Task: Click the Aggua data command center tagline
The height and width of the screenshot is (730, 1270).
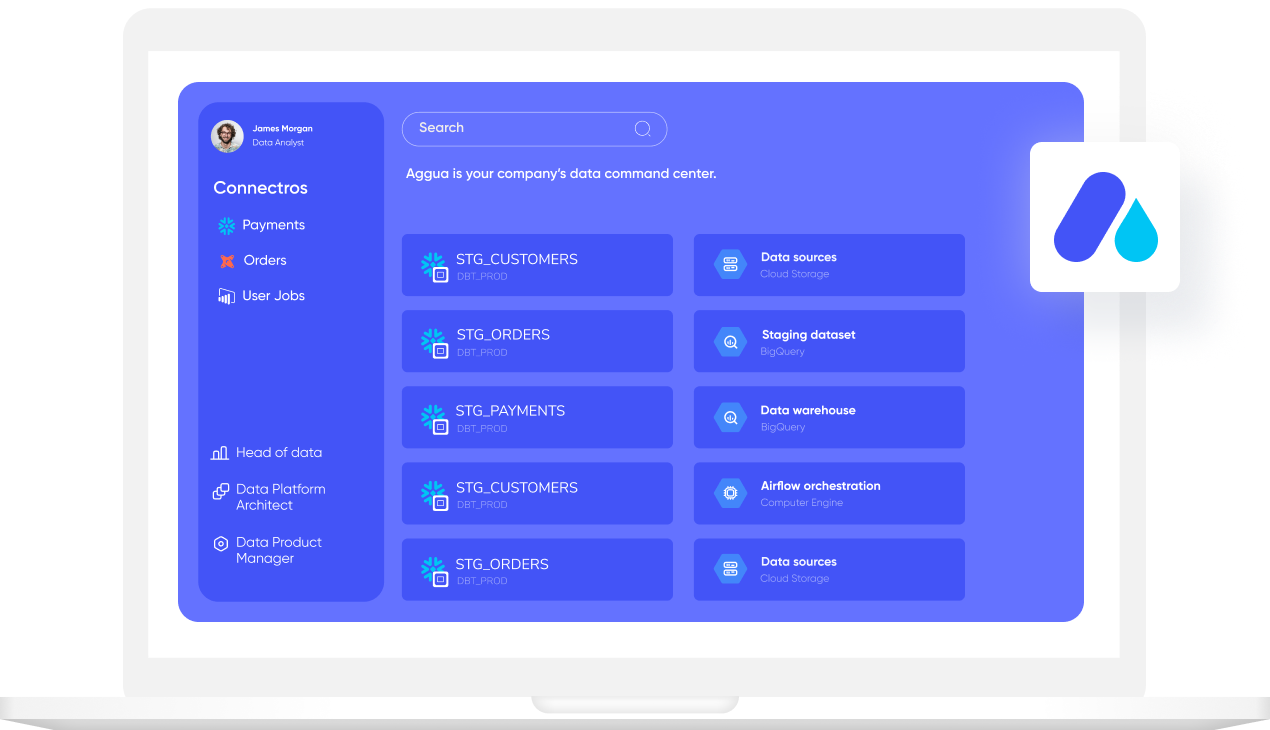Action: pos(561,174)
